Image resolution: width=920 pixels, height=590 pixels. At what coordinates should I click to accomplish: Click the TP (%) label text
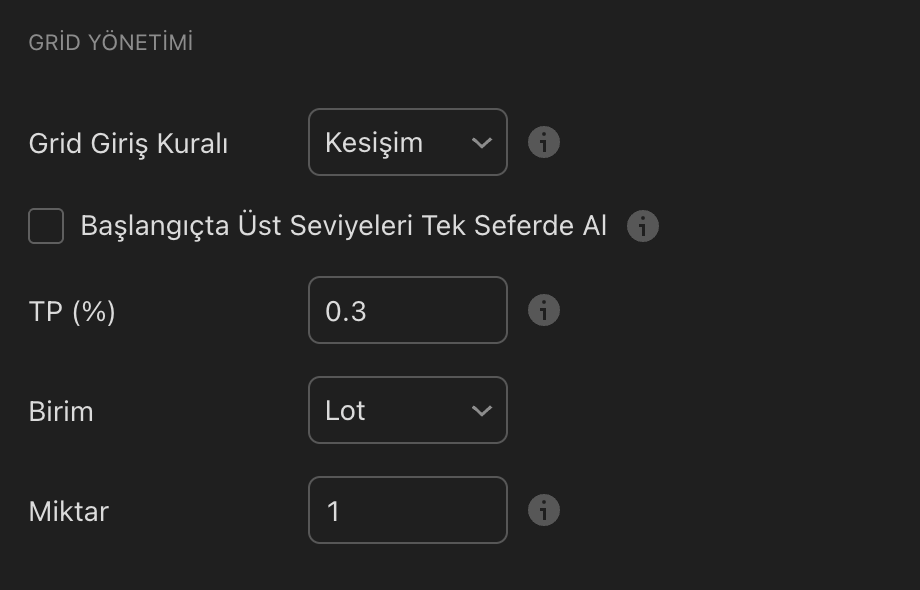(72, 312)
